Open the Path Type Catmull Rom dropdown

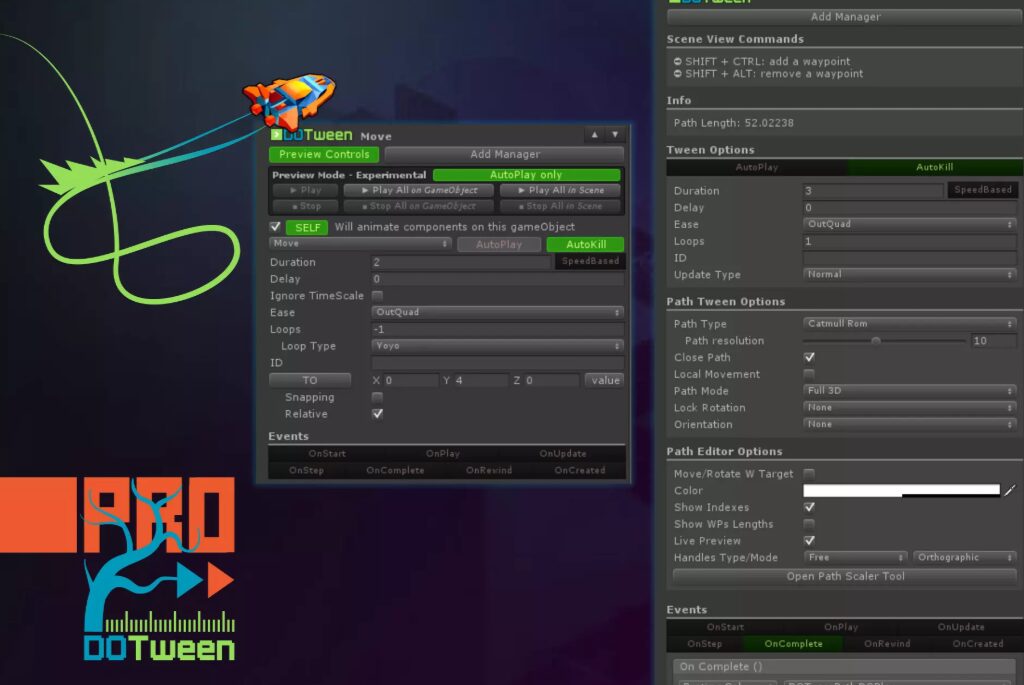[x=909, y=324]
